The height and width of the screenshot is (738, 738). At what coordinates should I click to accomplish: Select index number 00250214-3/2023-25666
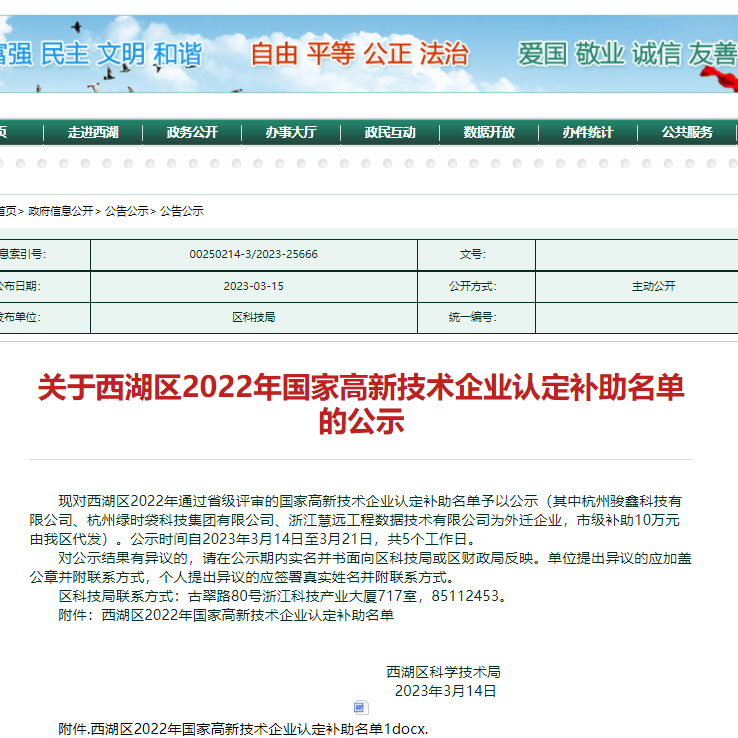point(254,255)
